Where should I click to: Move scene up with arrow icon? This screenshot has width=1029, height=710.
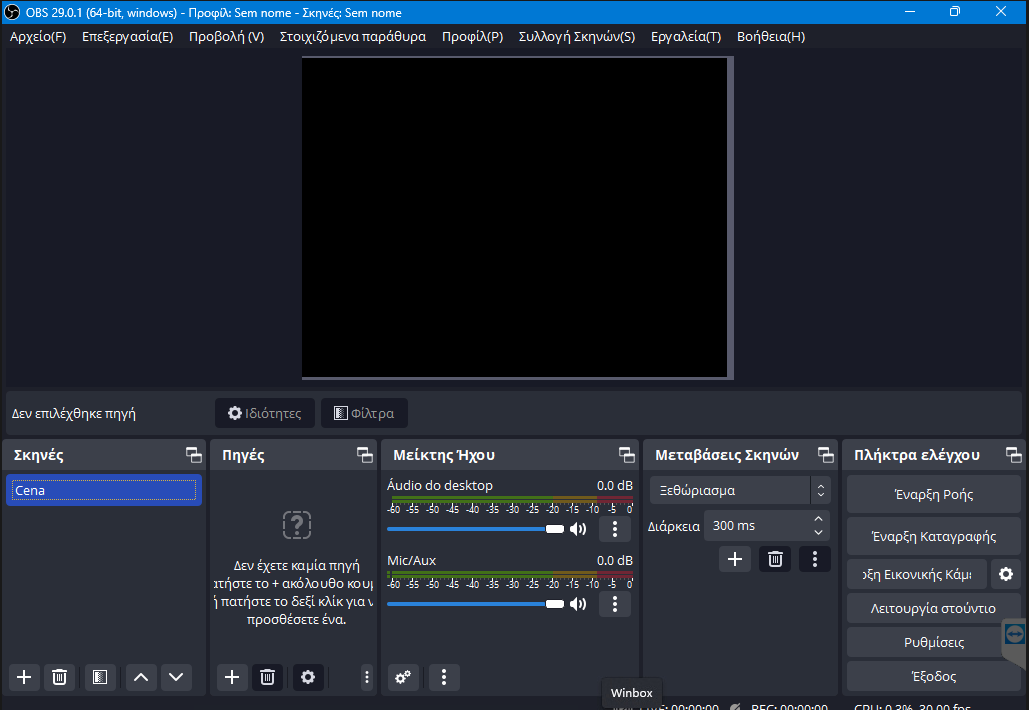(141, 677)
